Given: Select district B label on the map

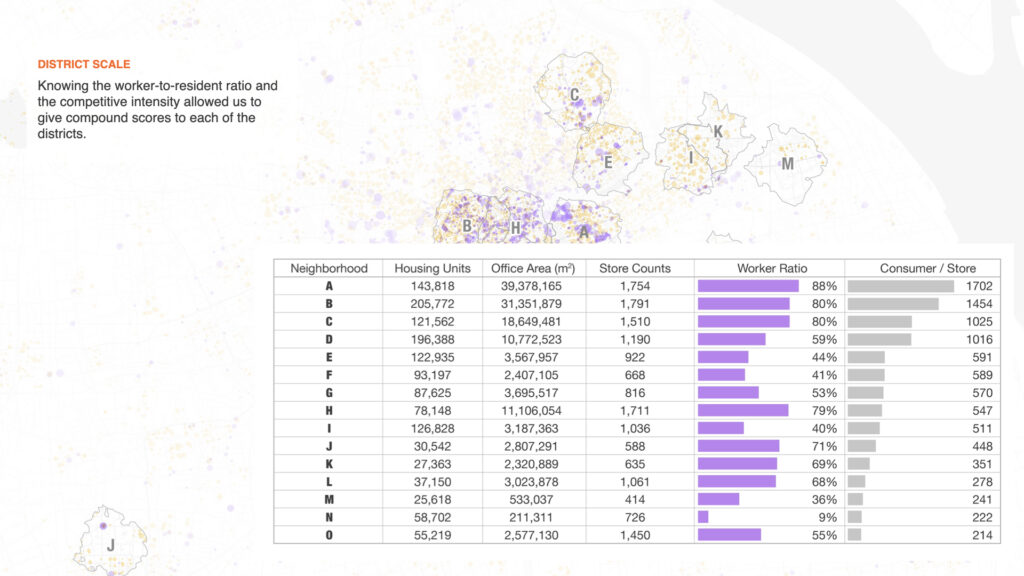Looking at the screenshot, I should pyautogui.click(x=467, y=227).
